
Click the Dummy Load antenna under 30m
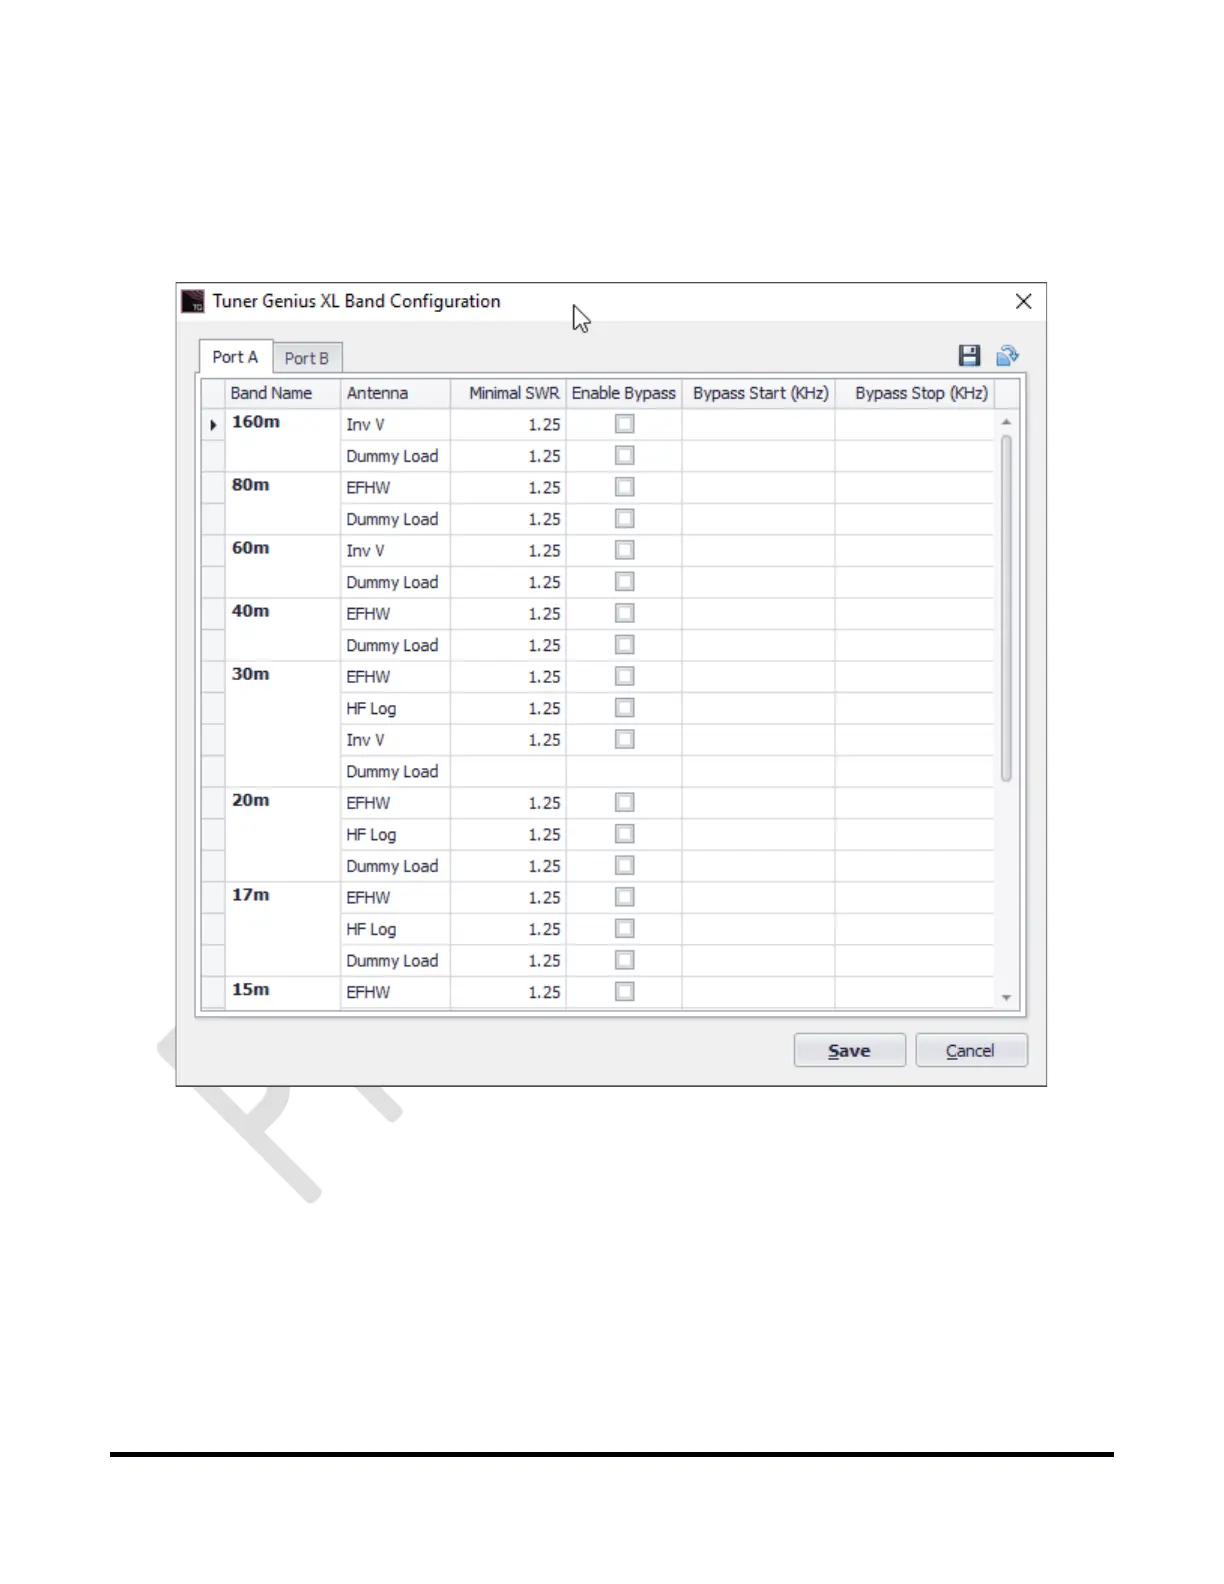(396, 772)
